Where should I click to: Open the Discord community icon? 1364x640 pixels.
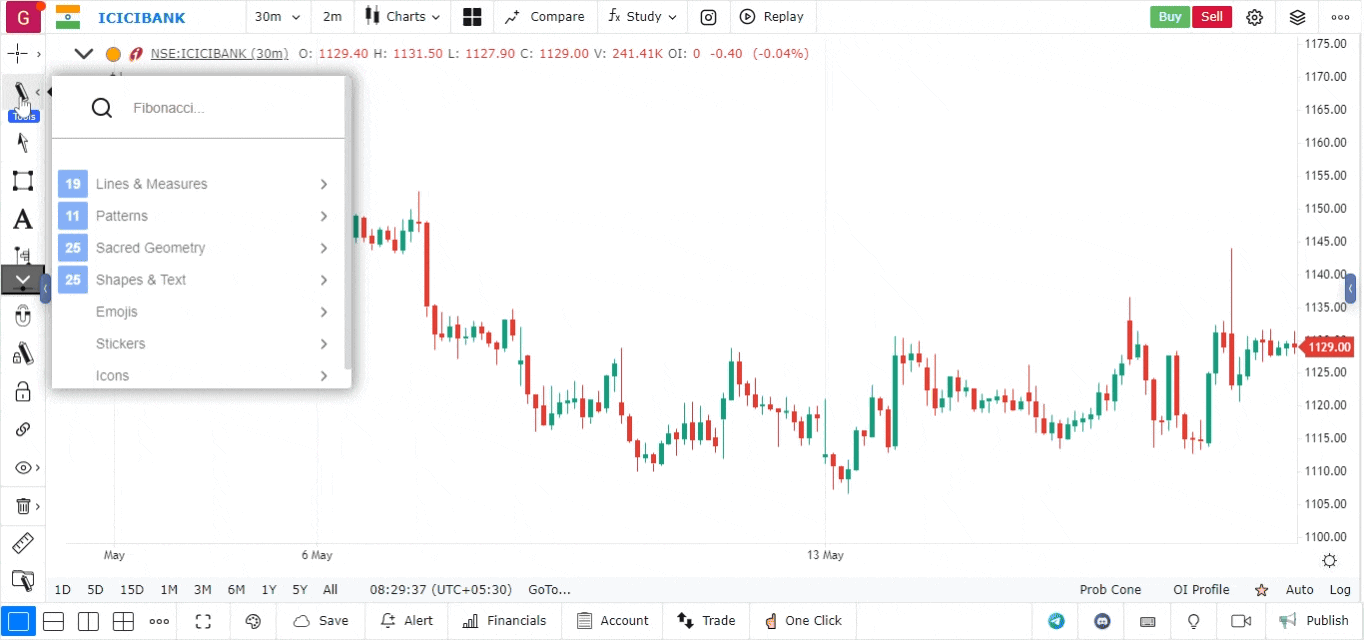pos(1102,621)
